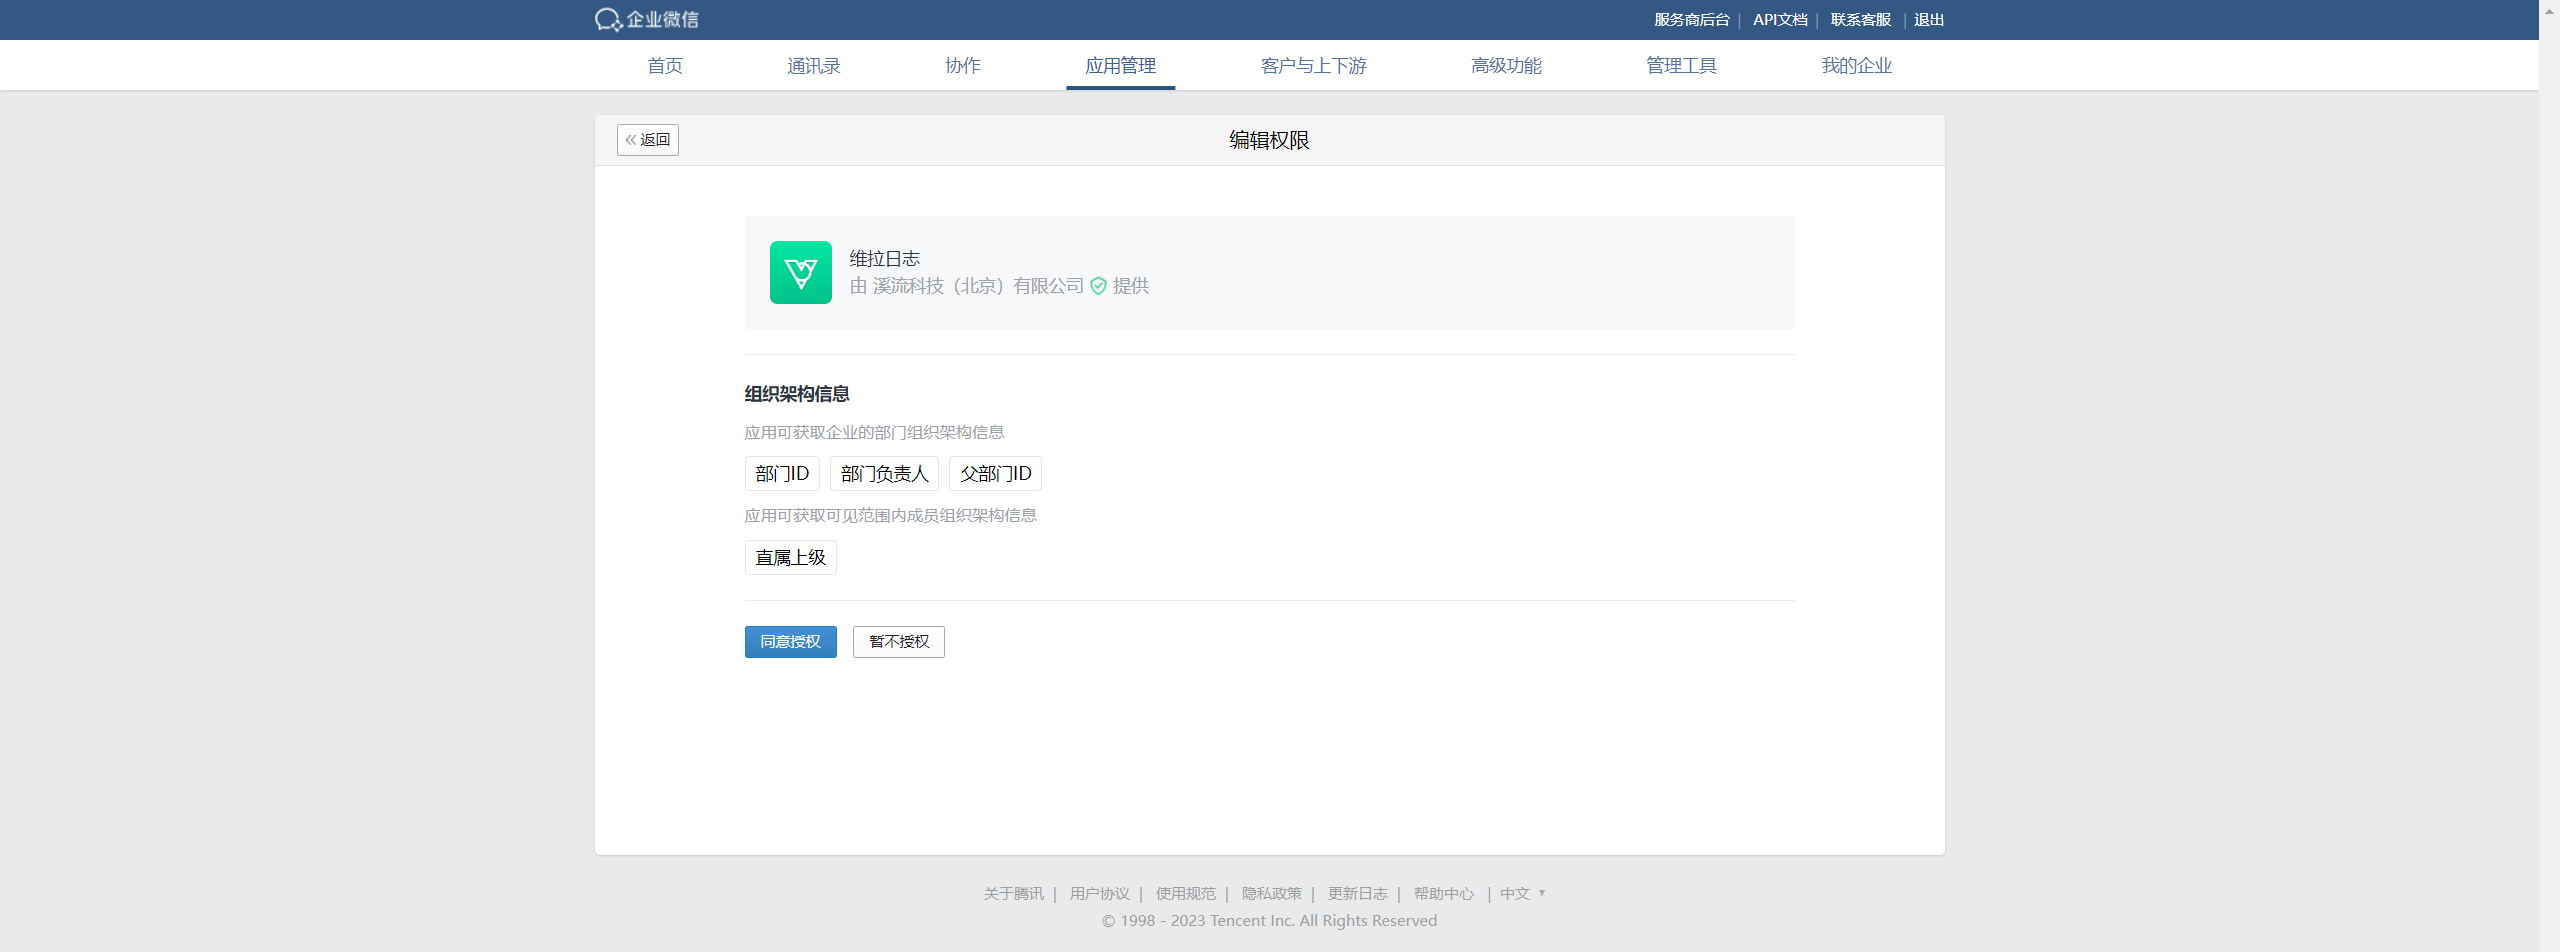This screenshot has height=952, width=2560.
Task: Go back using the 返回 button
Action: pos(648,140)
